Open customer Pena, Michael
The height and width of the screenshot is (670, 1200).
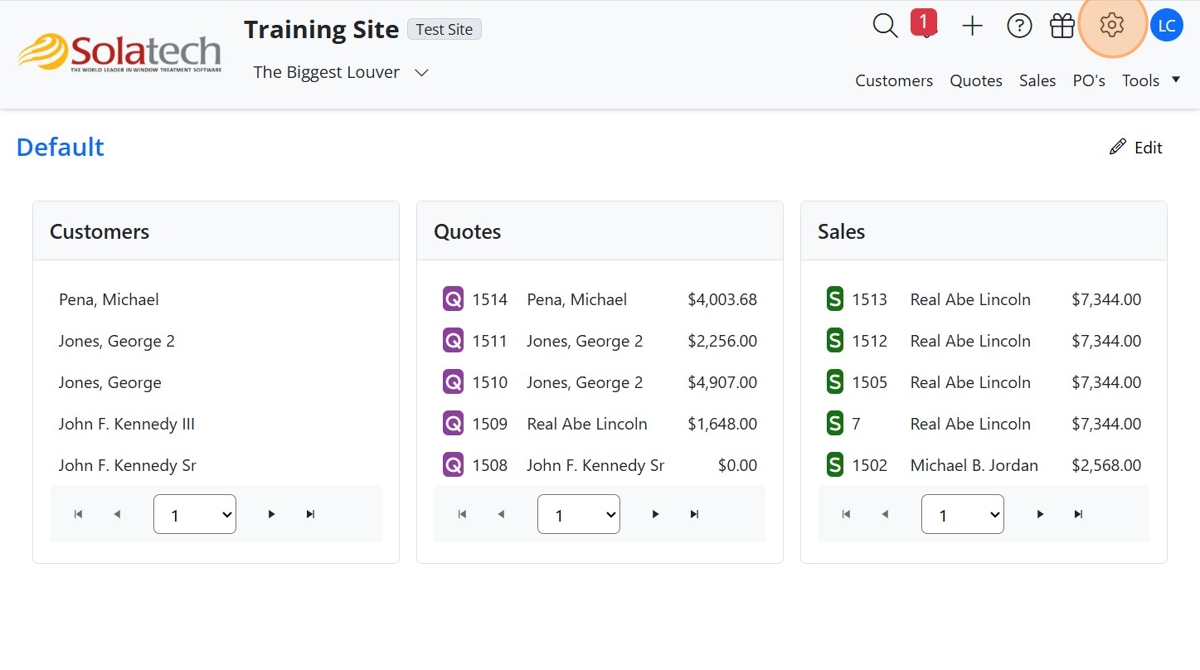pyautogui.click(x=109, y=299)
